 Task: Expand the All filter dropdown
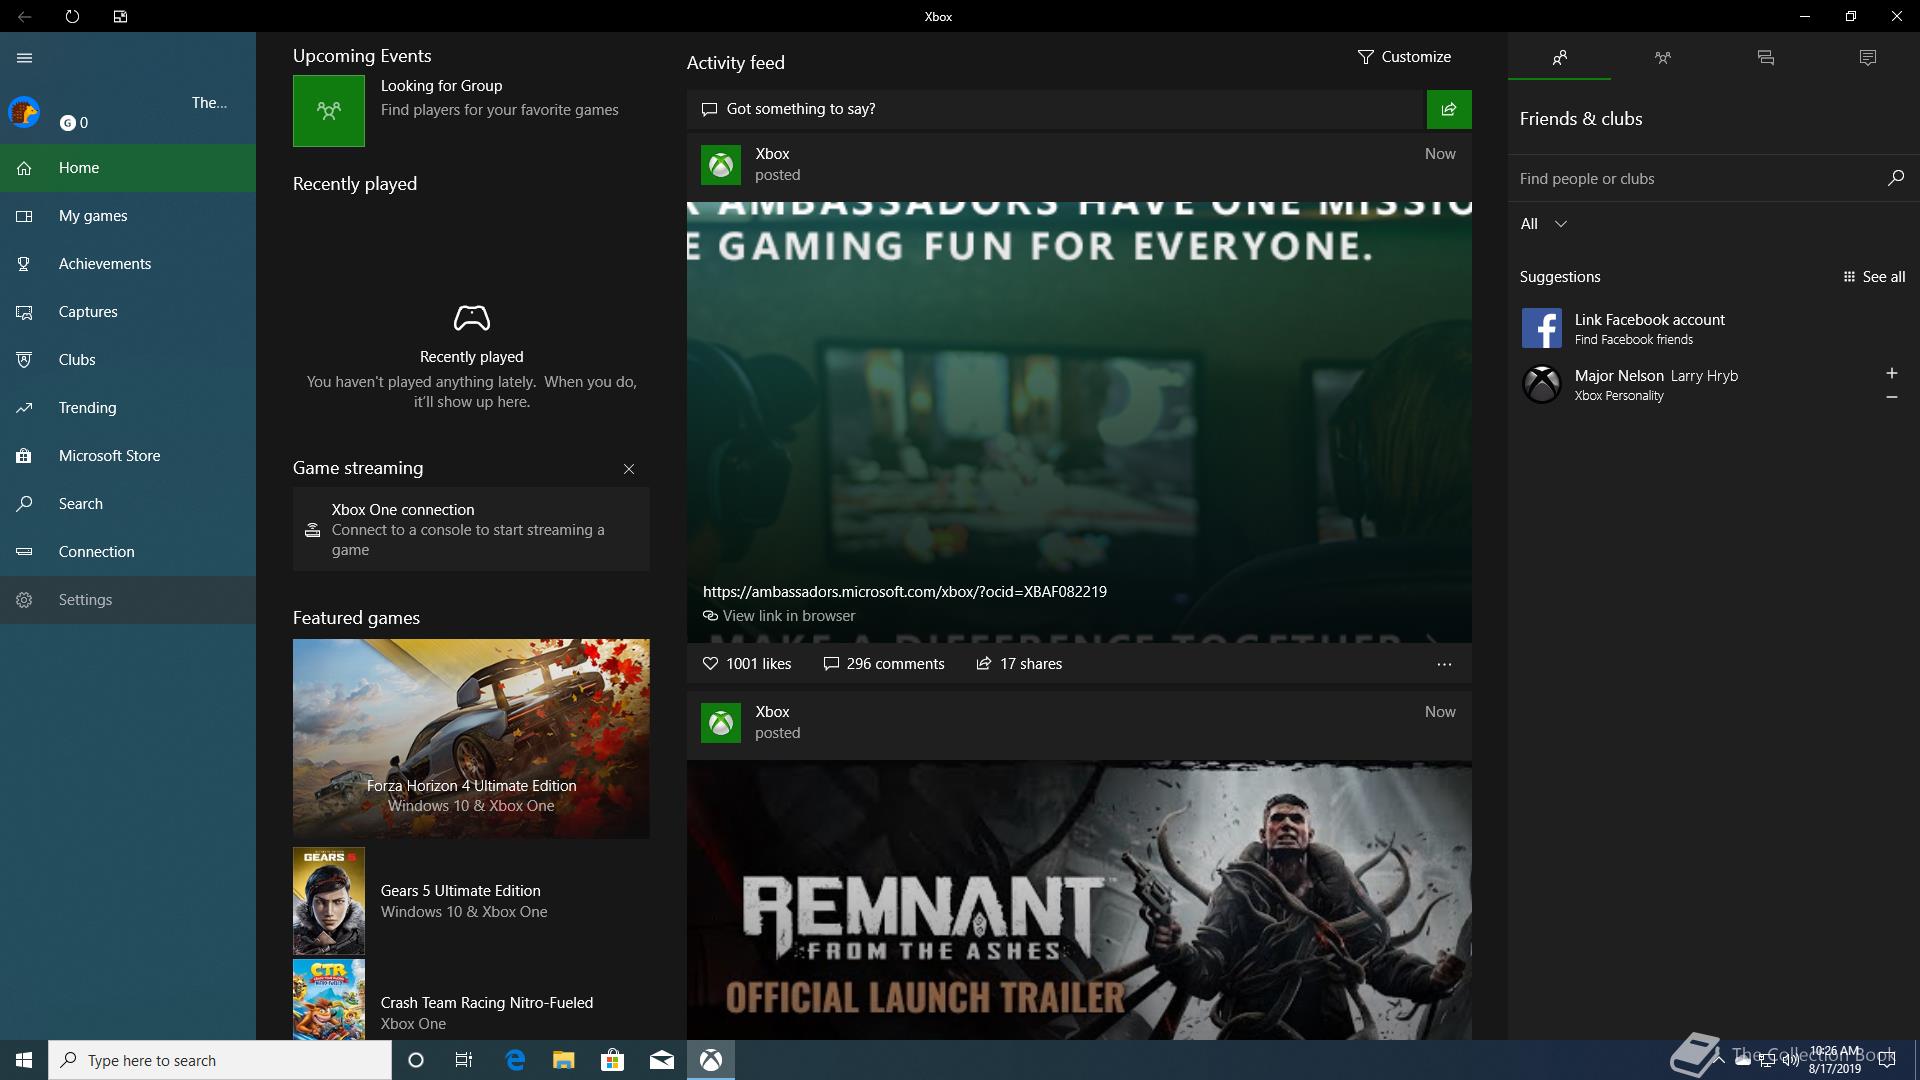(1544, 224)
